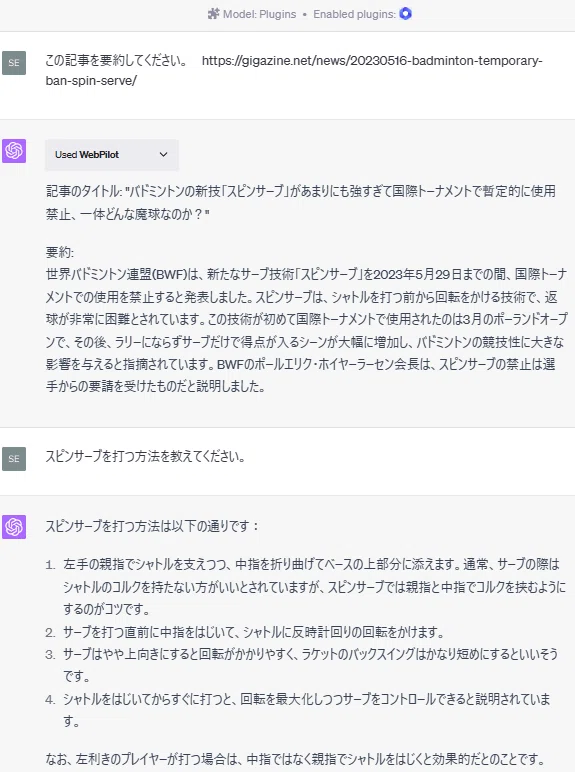The height and width of the screenshot is (772, 575).
Task: Click the SE avatar beside the spin serve question
Action: [x=14, y=458]
